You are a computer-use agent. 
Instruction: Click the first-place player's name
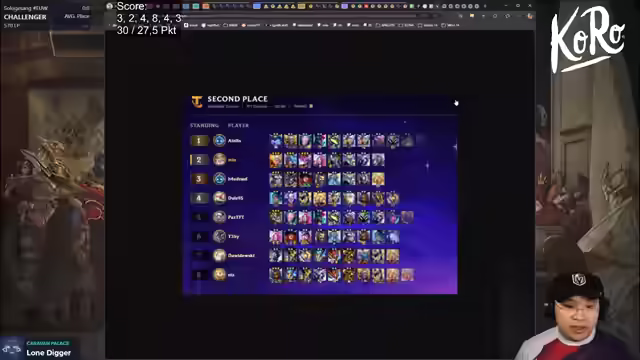(234, 140)
